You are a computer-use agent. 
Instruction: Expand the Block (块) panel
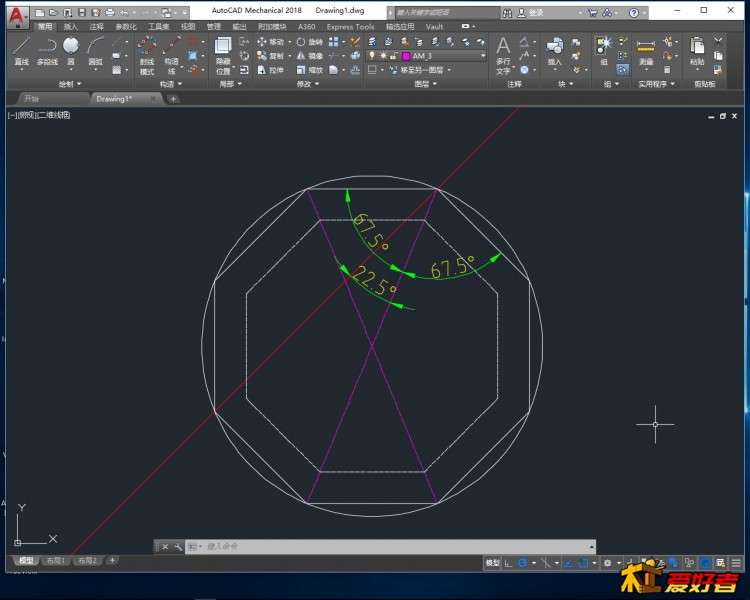(565, 84)
